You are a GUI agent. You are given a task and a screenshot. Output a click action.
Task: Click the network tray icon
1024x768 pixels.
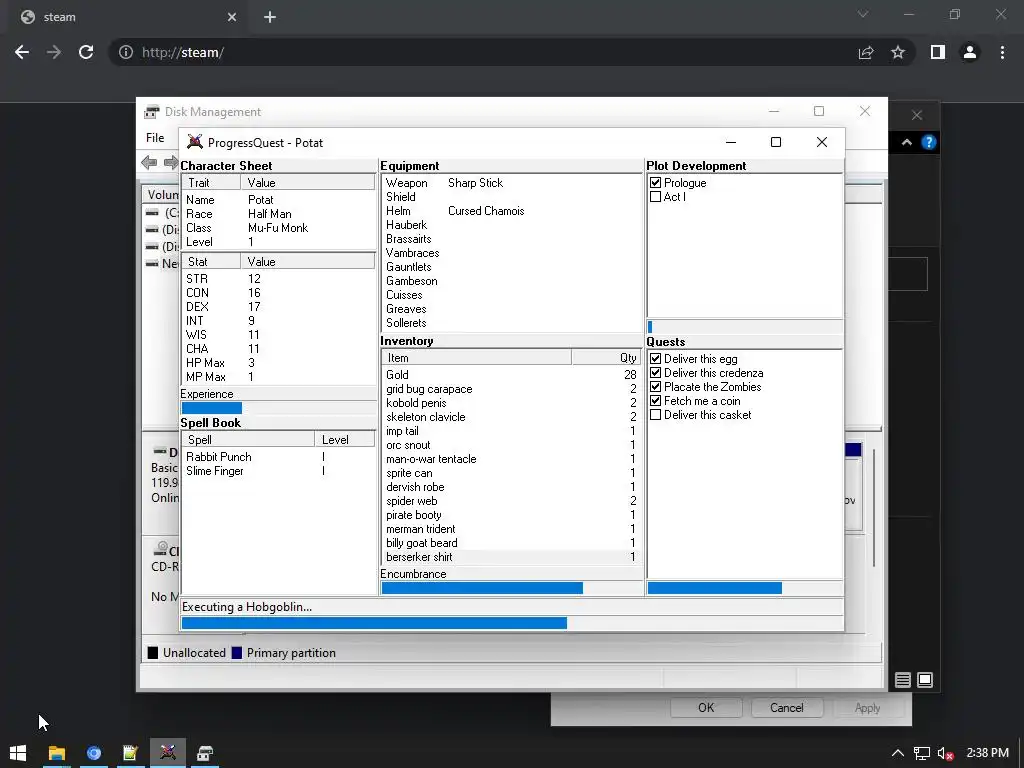[x=921, y=753]
